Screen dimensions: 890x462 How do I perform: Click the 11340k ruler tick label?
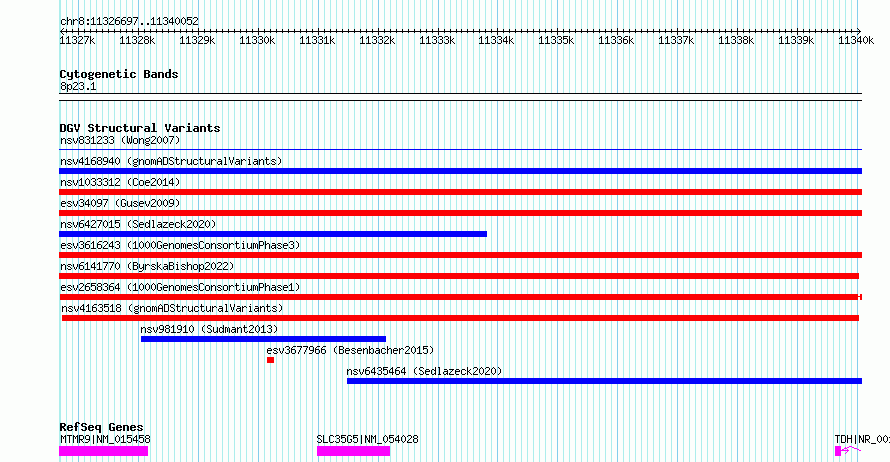(856, 40)
